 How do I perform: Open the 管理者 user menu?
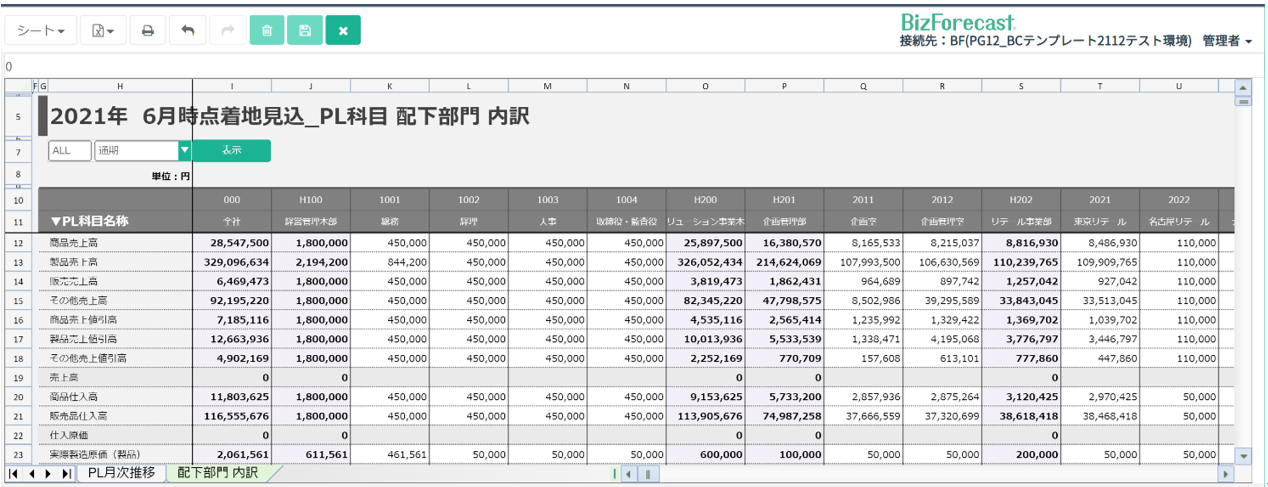[1227, 41]
